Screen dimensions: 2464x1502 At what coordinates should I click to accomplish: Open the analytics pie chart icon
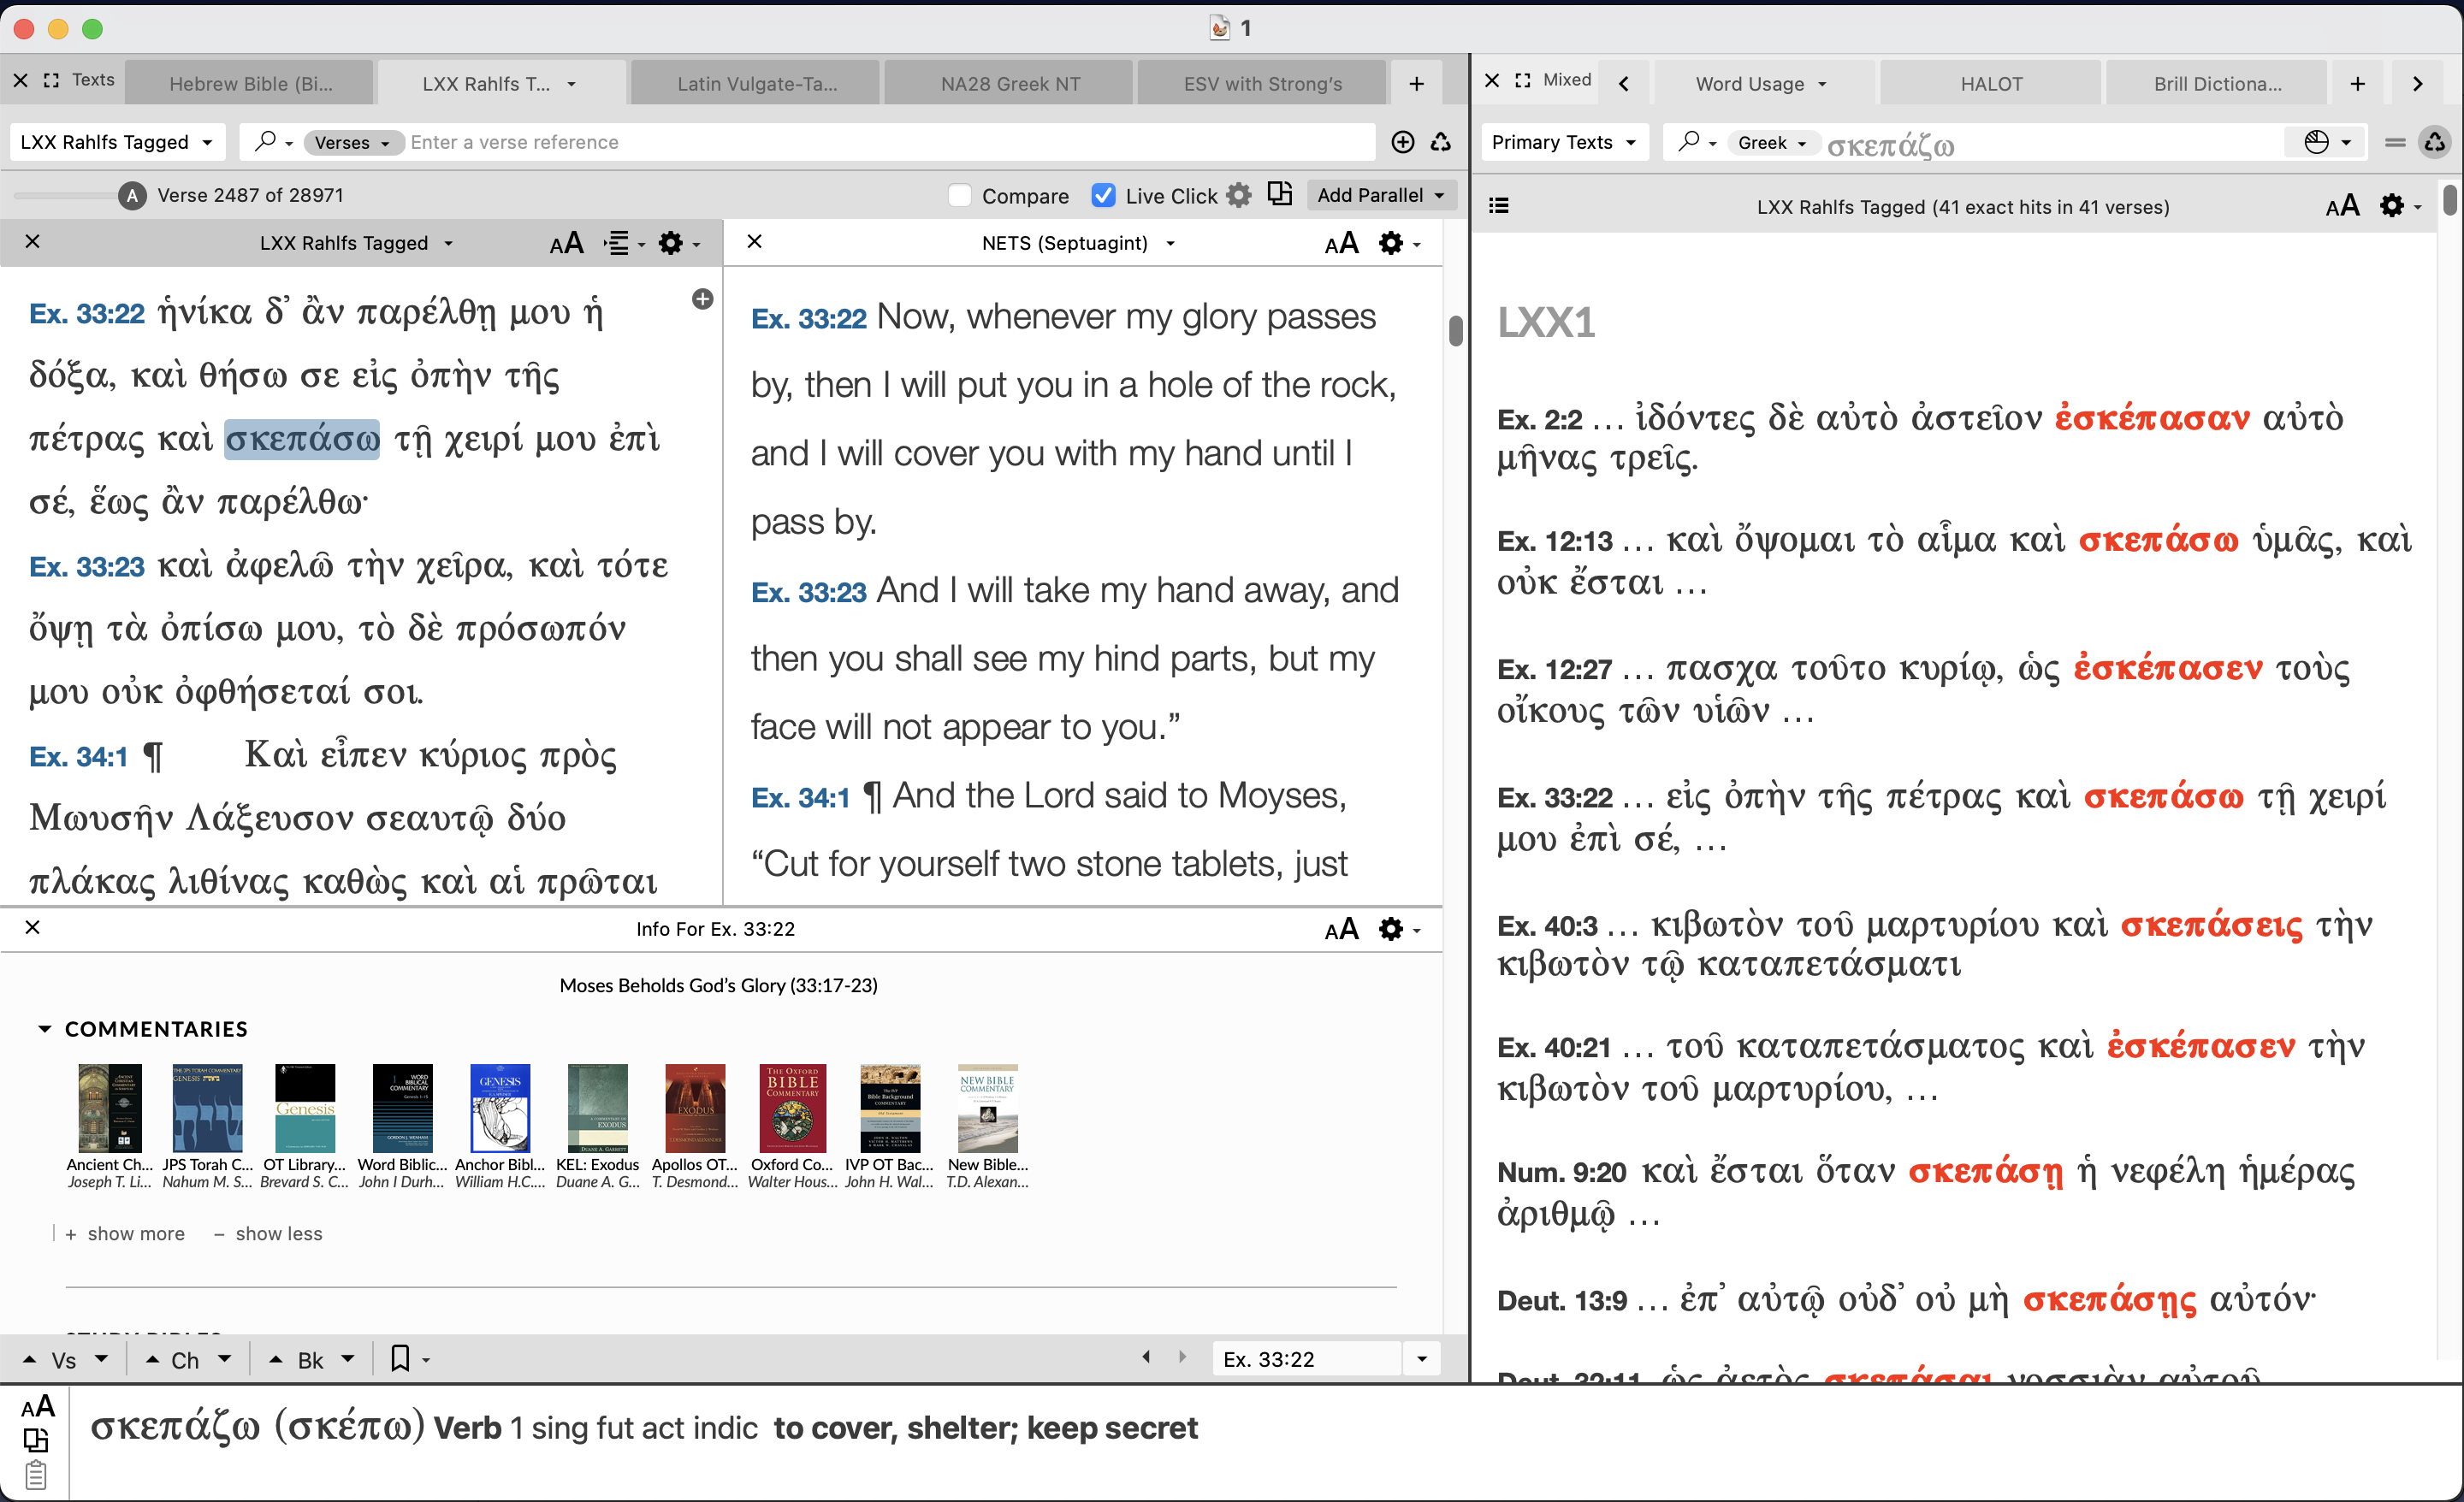click(x=2316, y=142)
